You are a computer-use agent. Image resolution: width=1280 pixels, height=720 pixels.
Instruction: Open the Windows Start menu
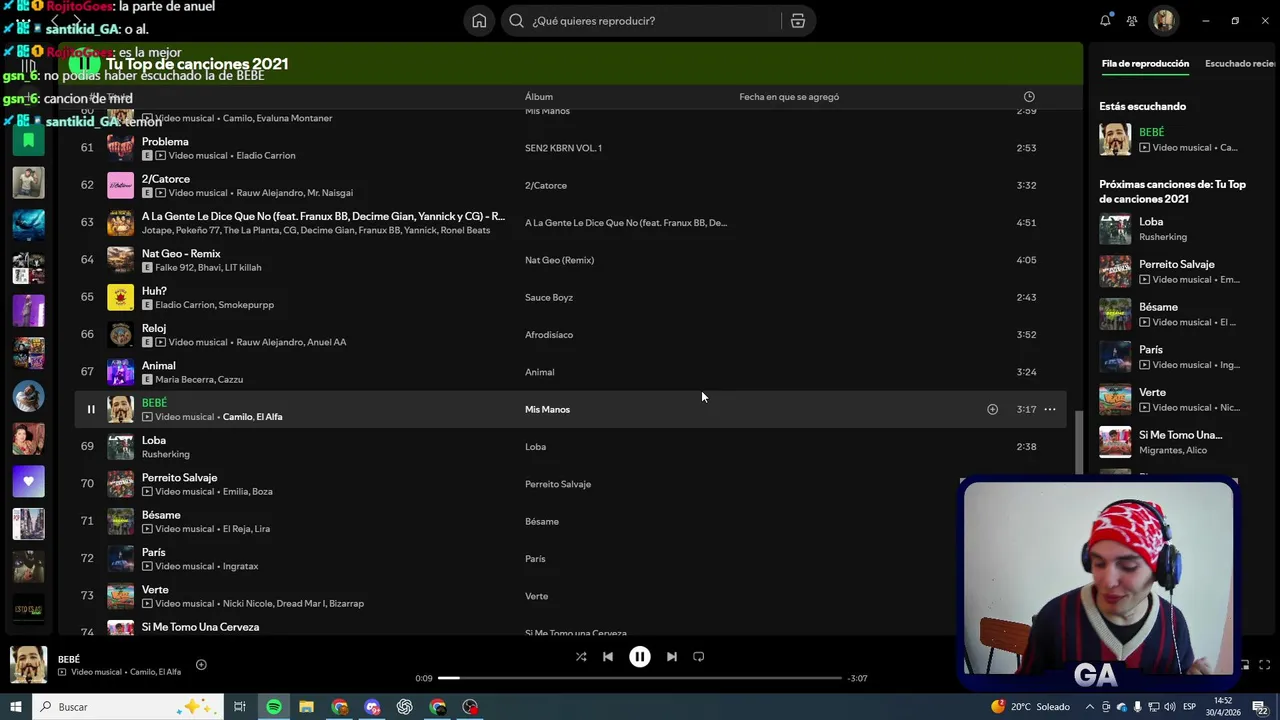pyautogui.click(x=15, y=707)
